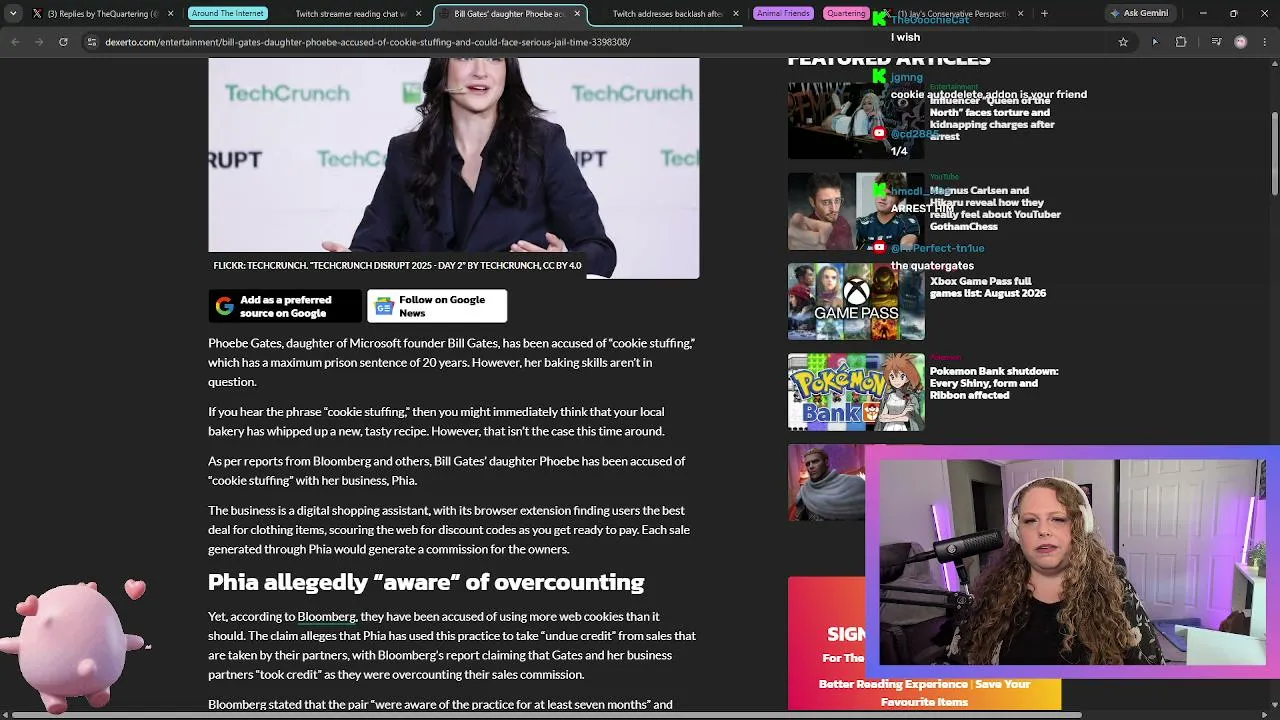Open the Magnus Carlsen article thumbnail

(x=856, y=211)
